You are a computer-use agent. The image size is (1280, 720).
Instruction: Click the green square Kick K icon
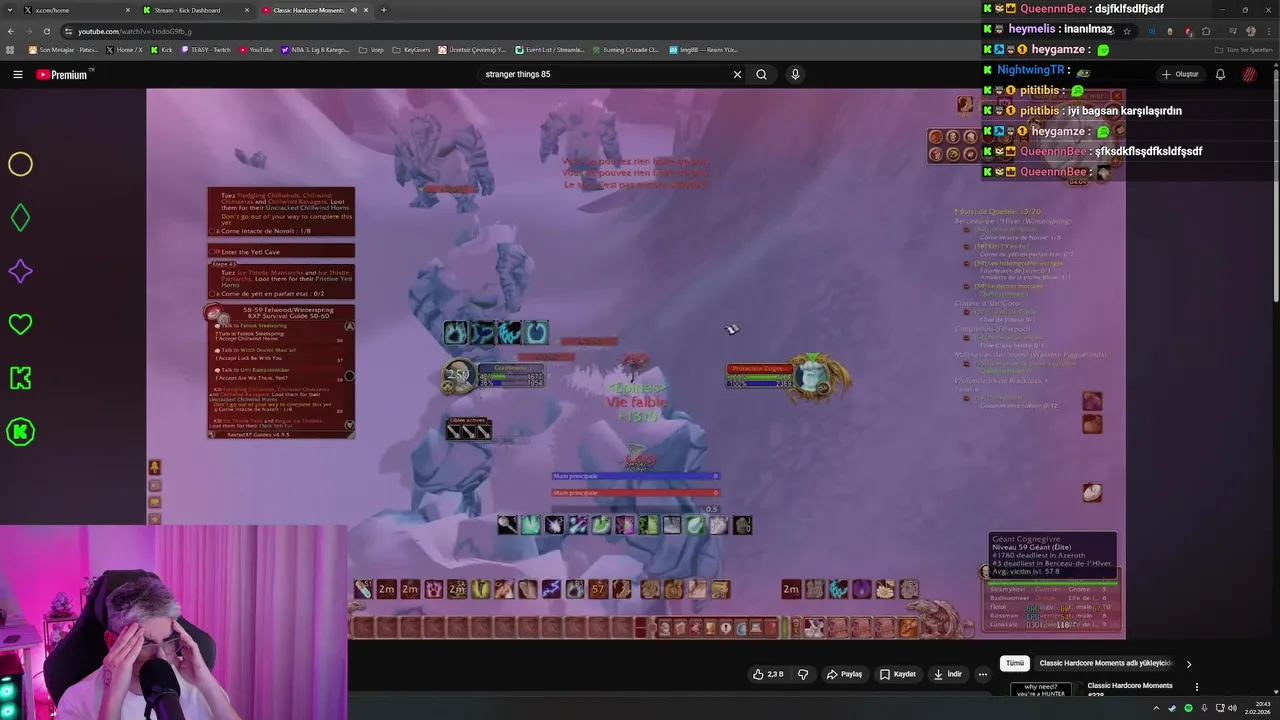point(20,378)
